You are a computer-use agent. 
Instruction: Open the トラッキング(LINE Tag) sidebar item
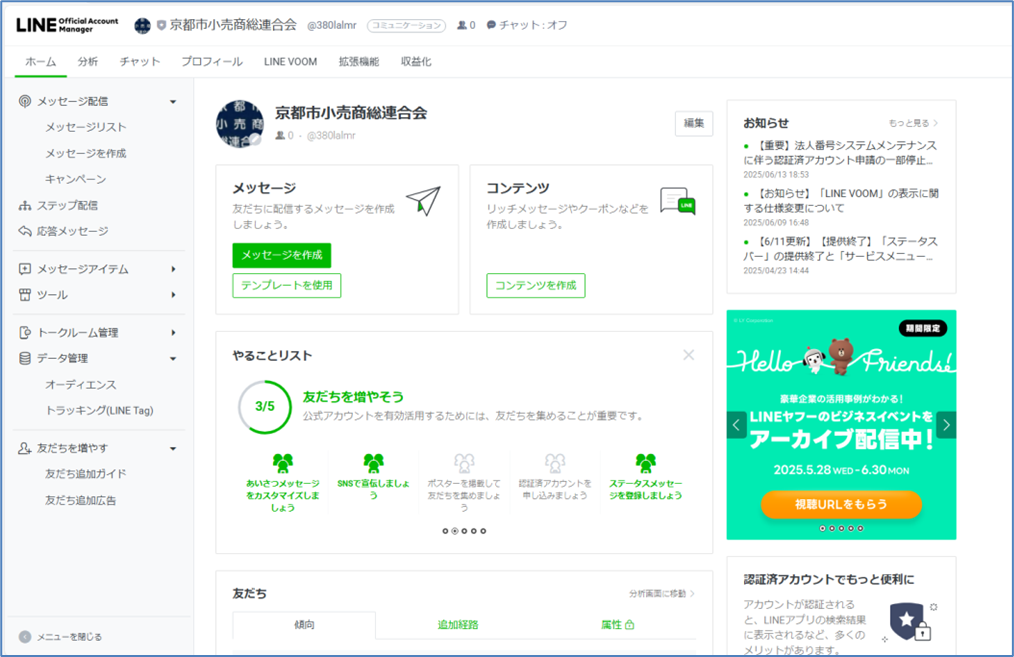(99, 411)
